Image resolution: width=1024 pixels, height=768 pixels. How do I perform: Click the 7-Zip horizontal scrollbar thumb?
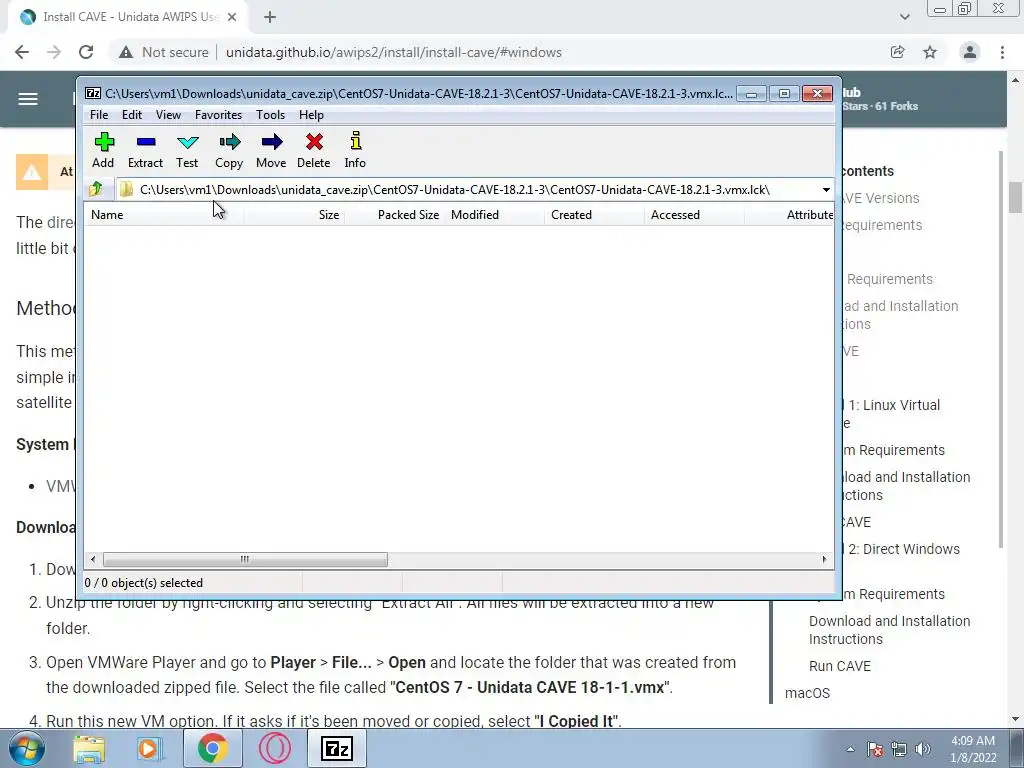[245, 560]
